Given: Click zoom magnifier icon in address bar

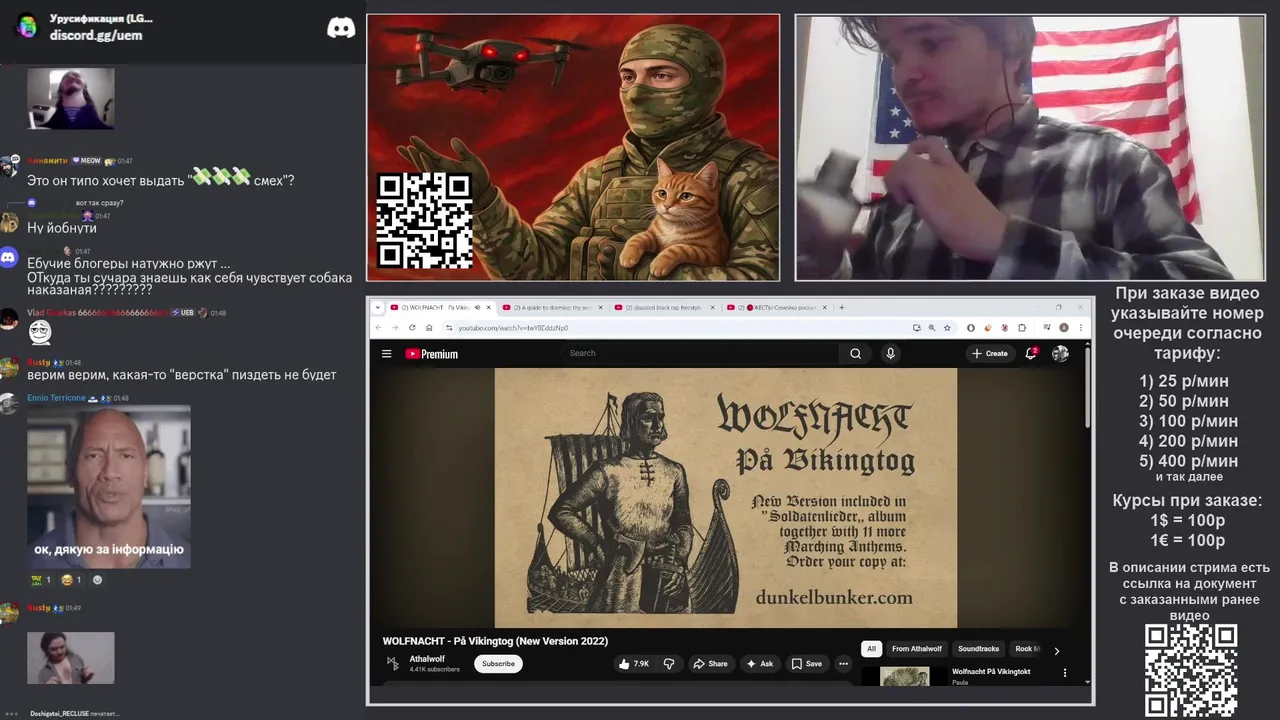Looking at the screenshot, I should tap(932, 328).
